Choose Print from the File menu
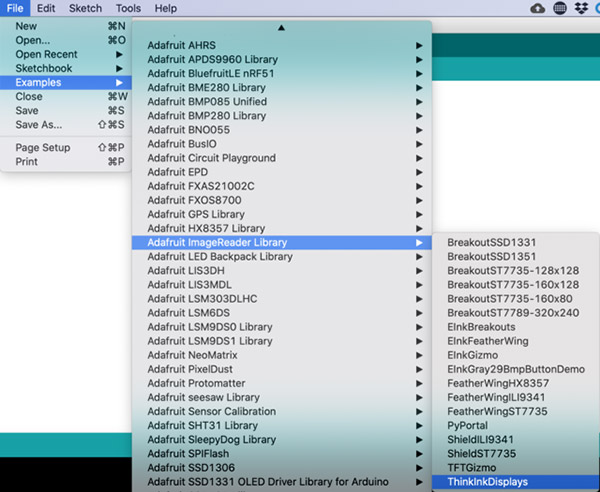The image size is (600, 492). click(66, 161)
